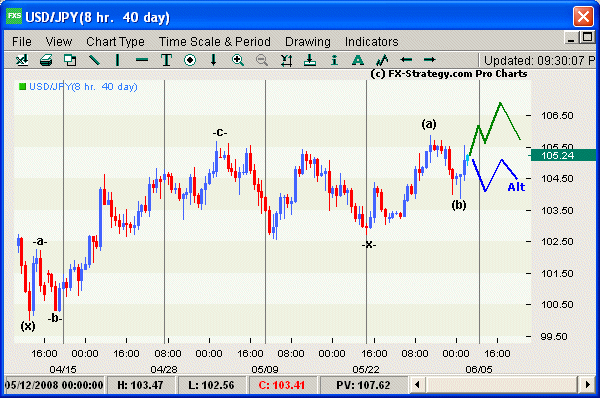Click the indicator zigzag line icon

point(382,60)
